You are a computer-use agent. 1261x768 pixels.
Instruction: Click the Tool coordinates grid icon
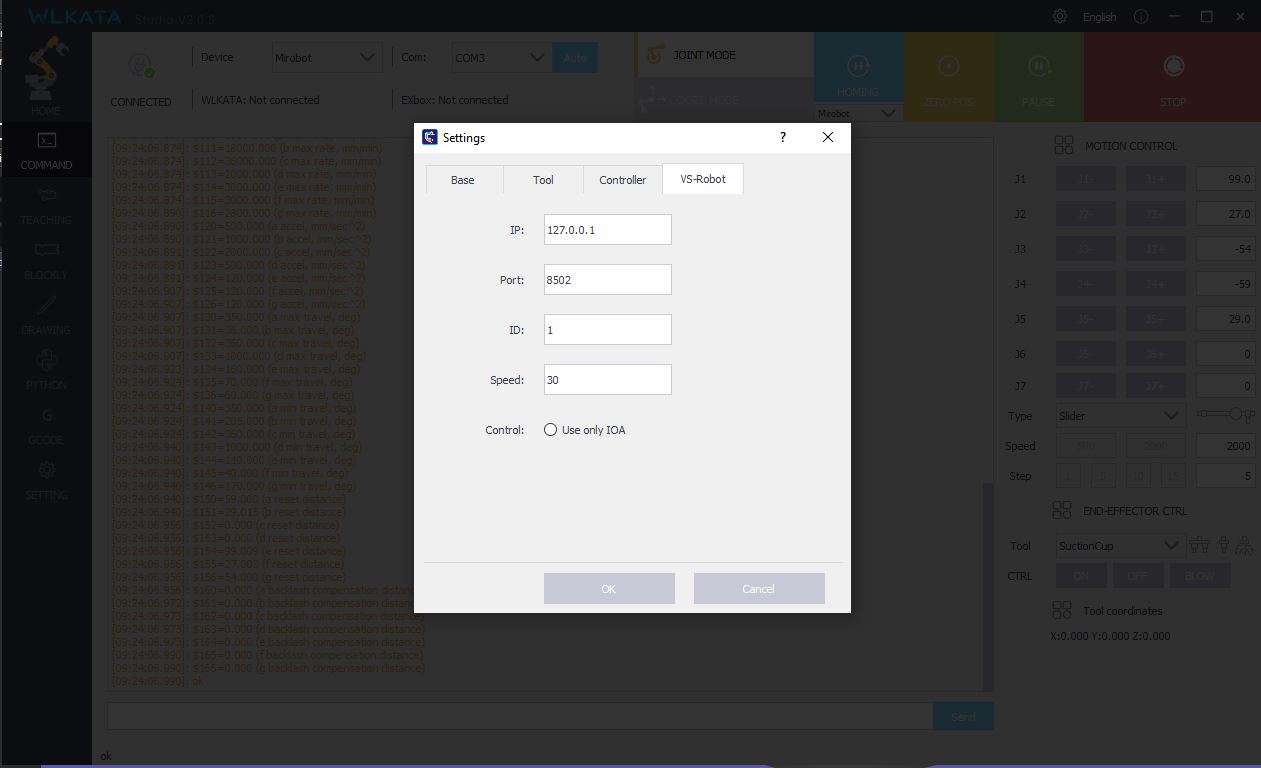coord(1062,610)
